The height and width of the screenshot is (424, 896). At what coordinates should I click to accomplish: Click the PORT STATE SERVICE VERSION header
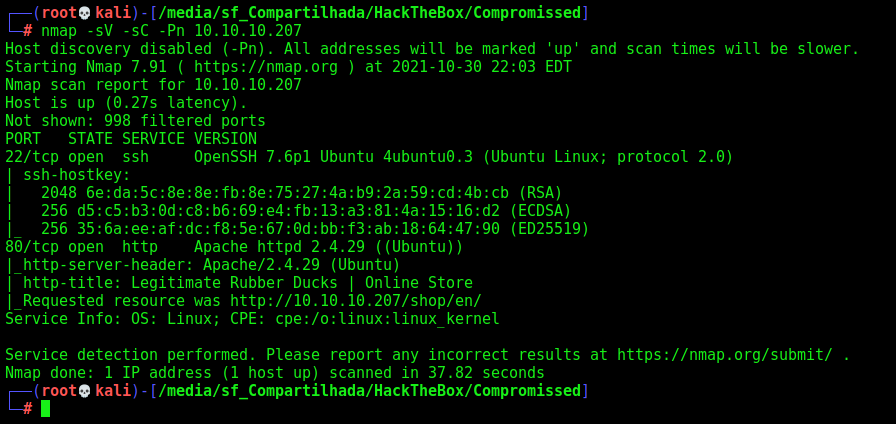tap(131, 139)
